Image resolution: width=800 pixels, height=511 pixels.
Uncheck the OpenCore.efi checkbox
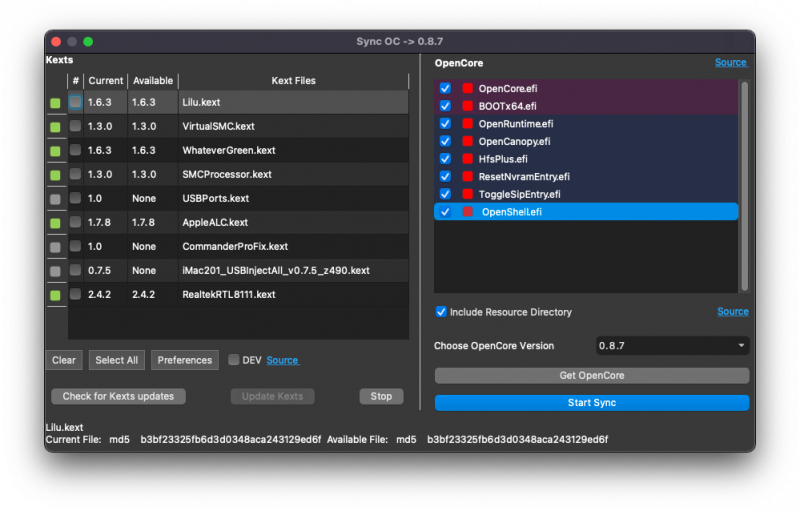[x=445, y=88]
